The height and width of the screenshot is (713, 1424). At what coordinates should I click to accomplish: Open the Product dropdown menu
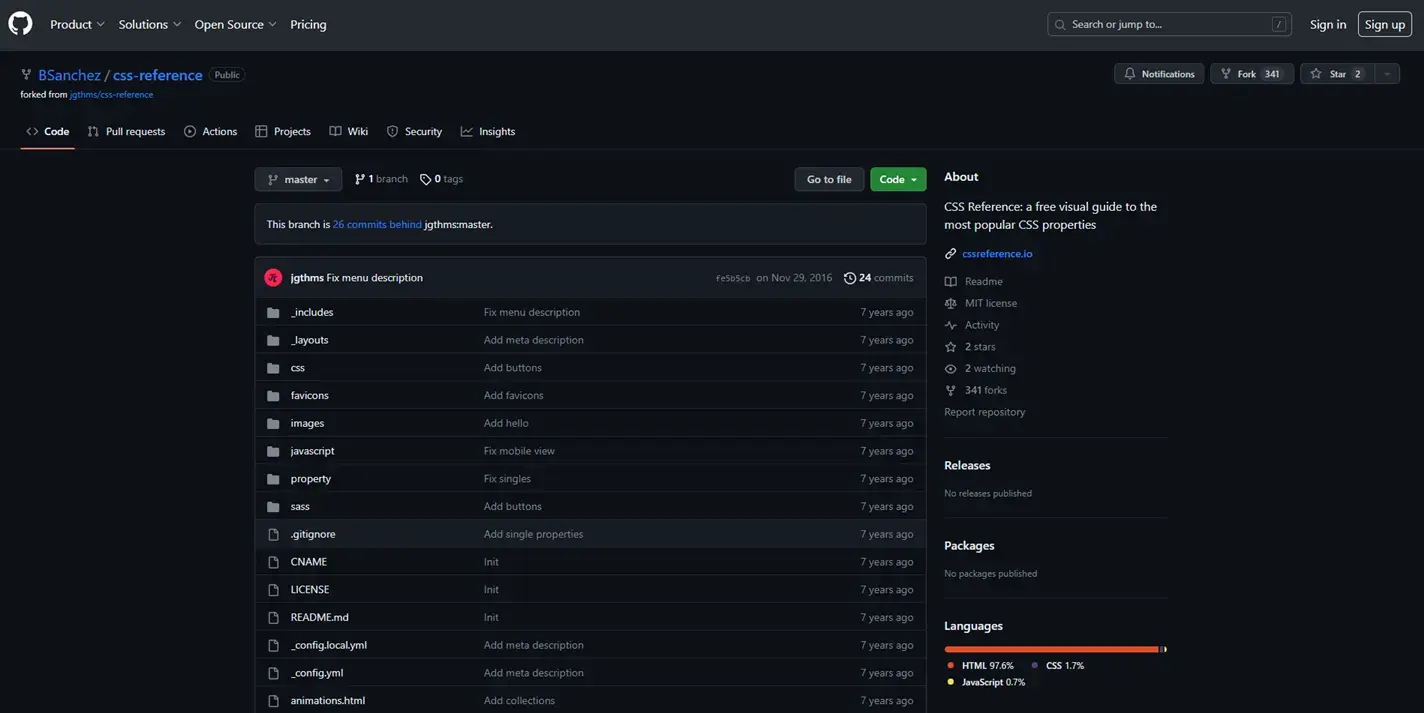(77, 24)
